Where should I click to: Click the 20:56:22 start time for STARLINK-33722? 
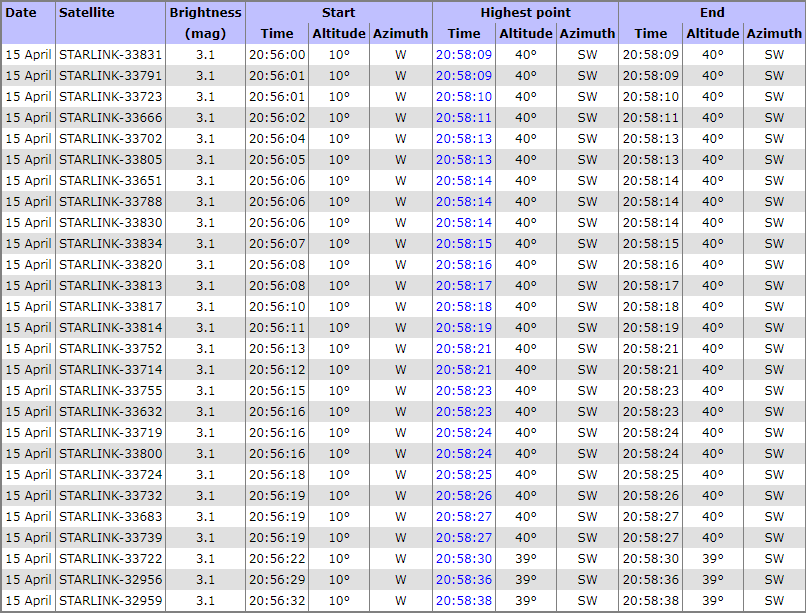tap(277, 559)
